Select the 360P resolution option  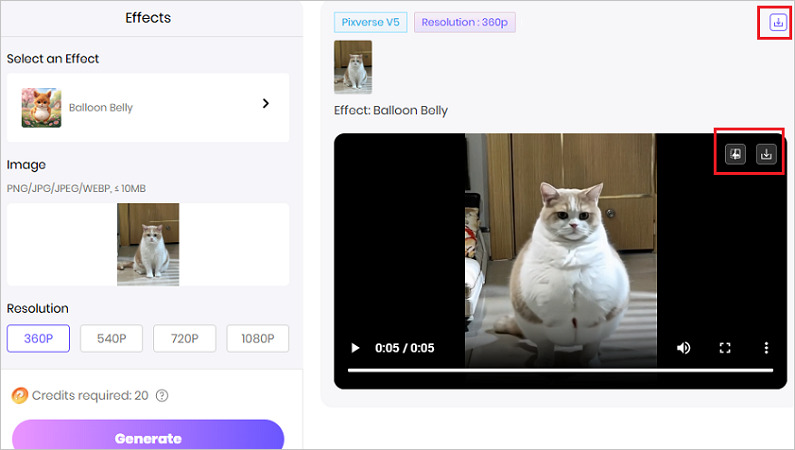38,339
